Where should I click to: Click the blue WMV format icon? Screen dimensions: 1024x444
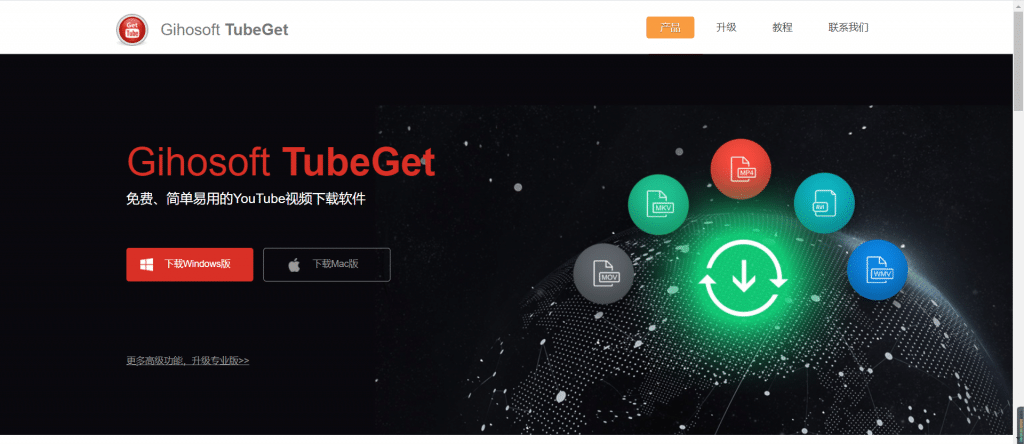878,270
